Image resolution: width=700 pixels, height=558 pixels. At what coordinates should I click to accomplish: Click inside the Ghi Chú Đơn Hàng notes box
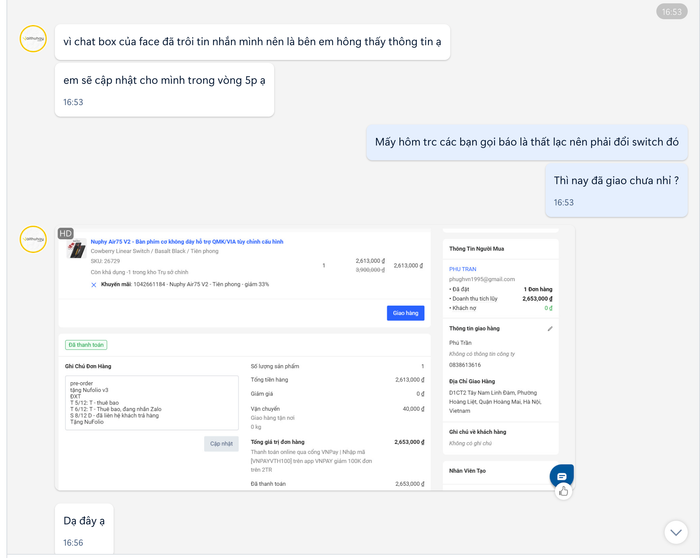[152, 403]
